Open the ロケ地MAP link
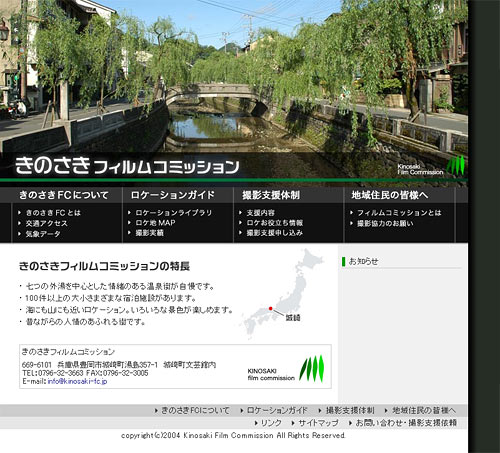The image size is (500, 453). [x=155, y=223]
